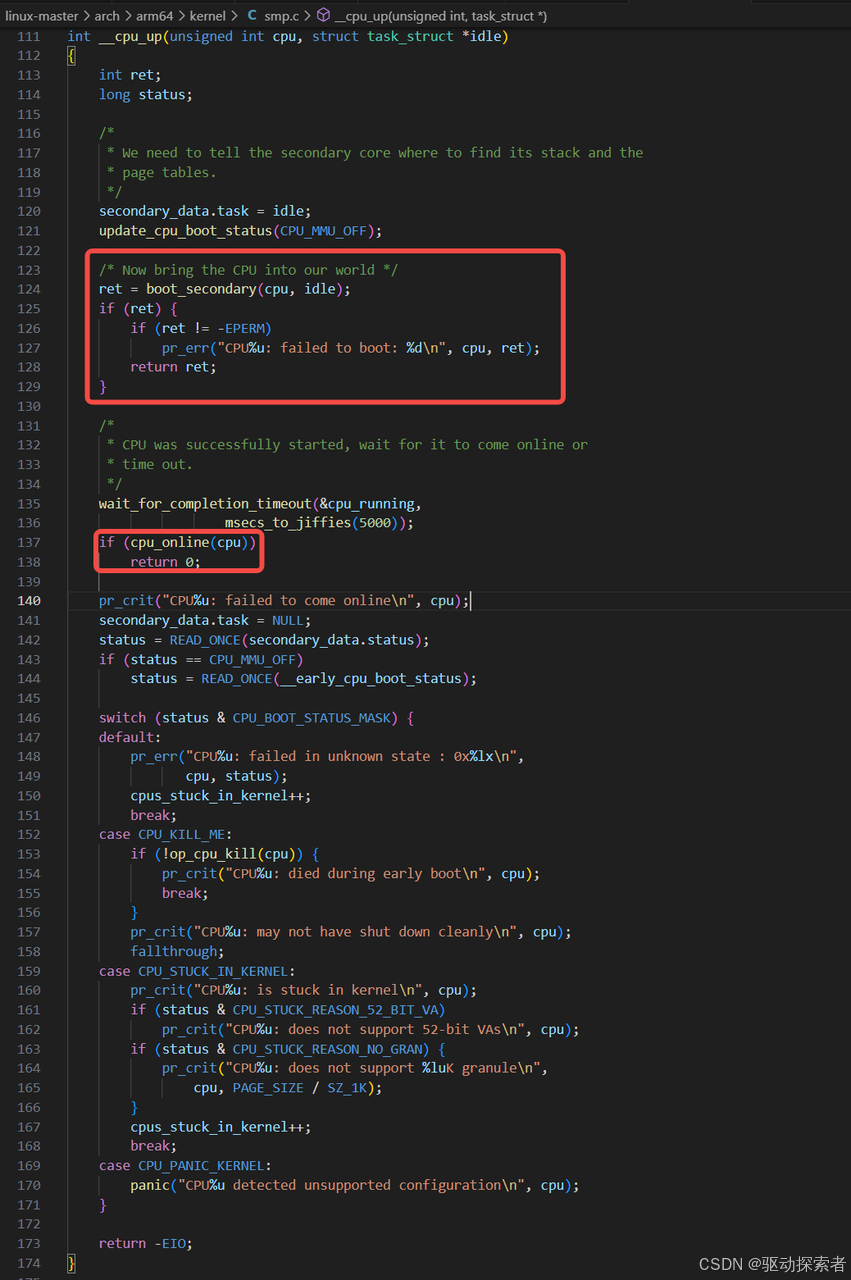Open the arch breadcrumb folder

107,16
